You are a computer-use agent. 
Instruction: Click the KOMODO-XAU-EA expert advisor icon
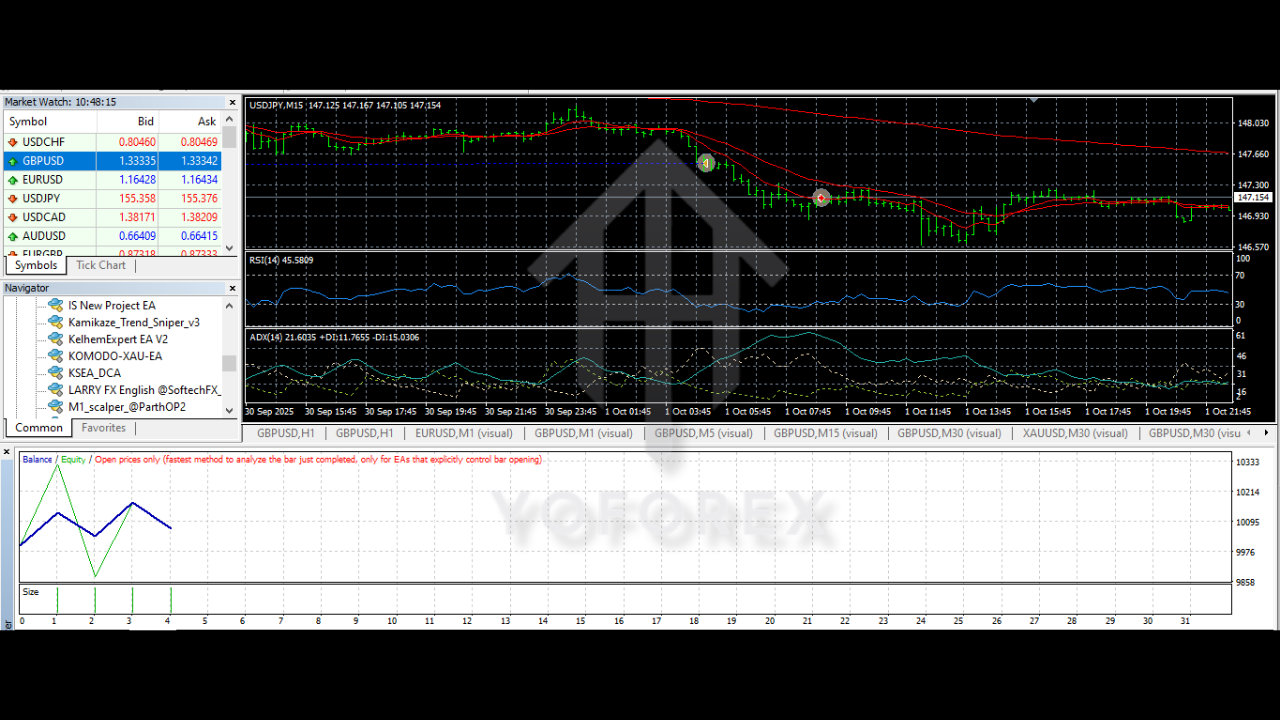point(56,356)
